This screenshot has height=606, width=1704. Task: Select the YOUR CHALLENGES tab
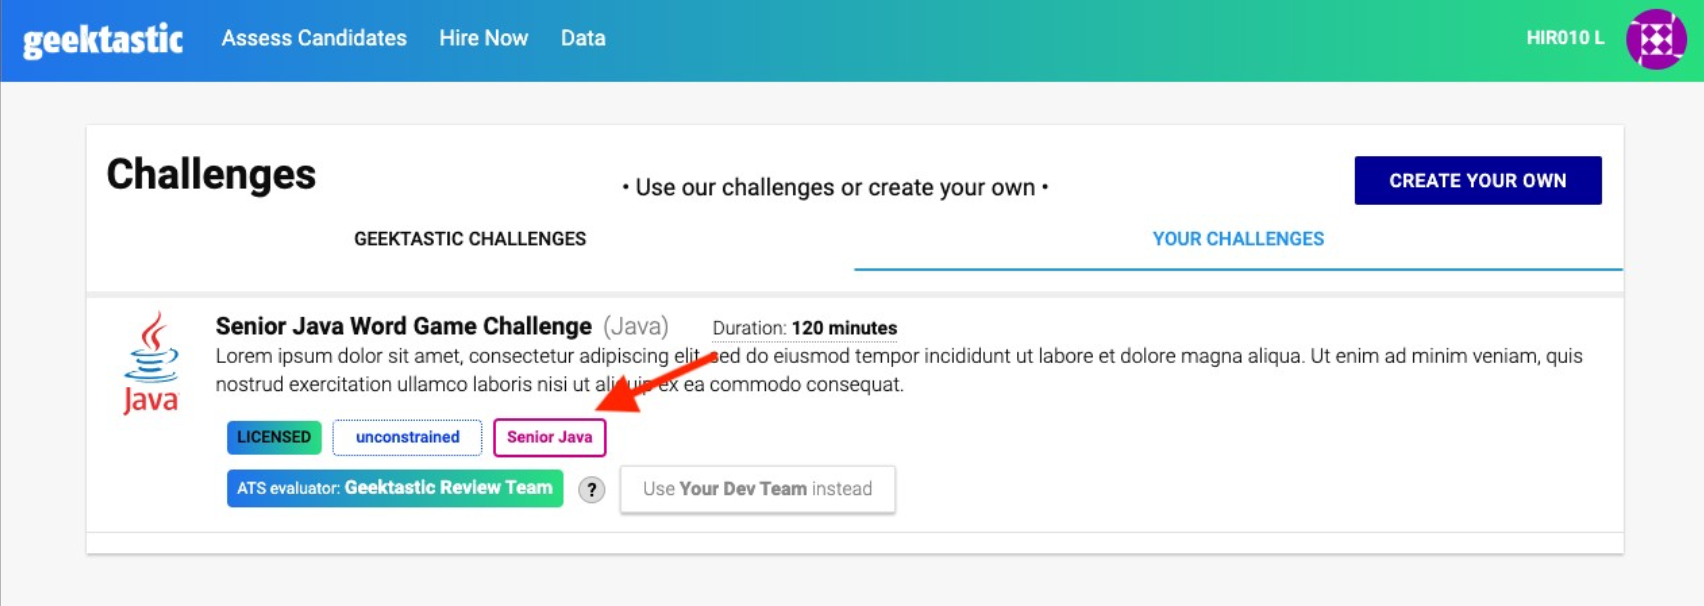(1237, 239)
